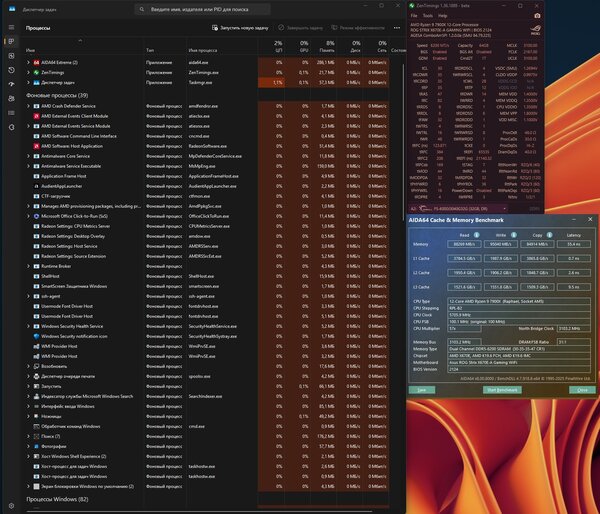Click the Microsoft Office Click-to-Run process icon
The height and width of the screenshot is (514, 600).
tap(36, 216)
